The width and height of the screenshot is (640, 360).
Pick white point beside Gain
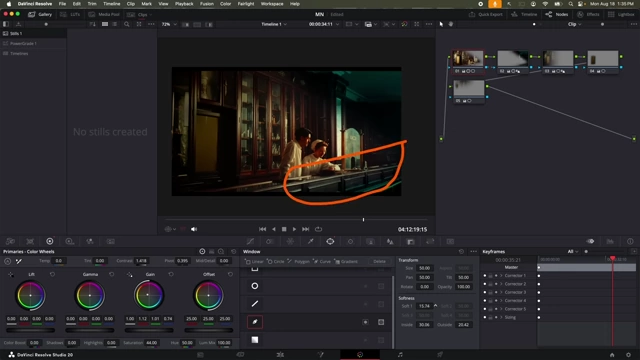pos(130,275)
